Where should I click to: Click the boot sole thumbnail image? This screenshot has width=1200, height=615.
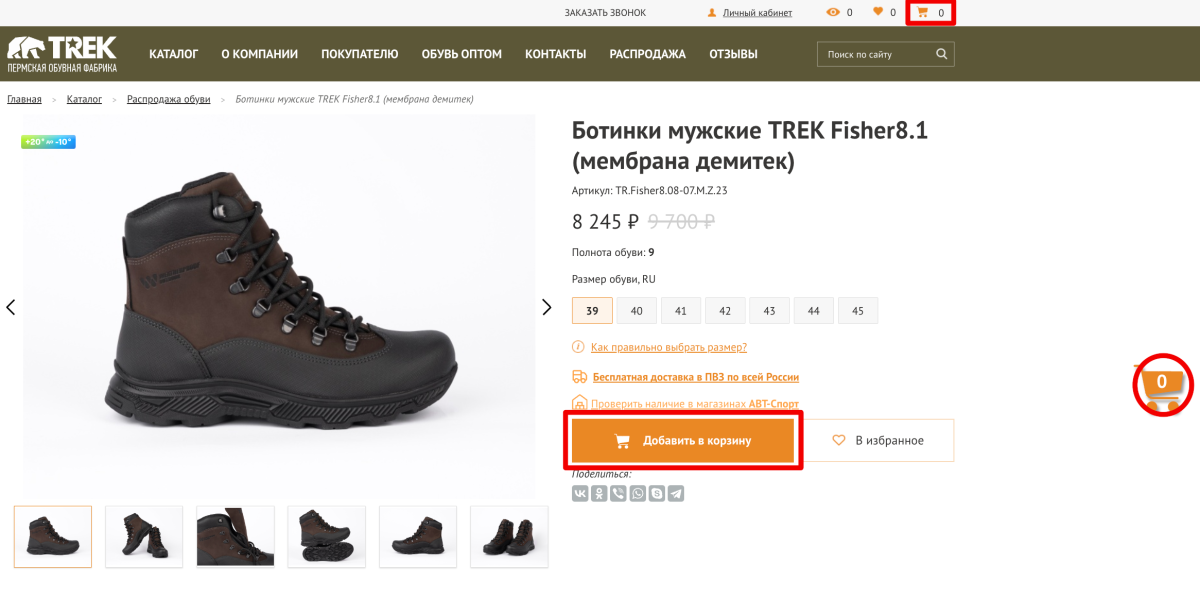pos(326,537)
